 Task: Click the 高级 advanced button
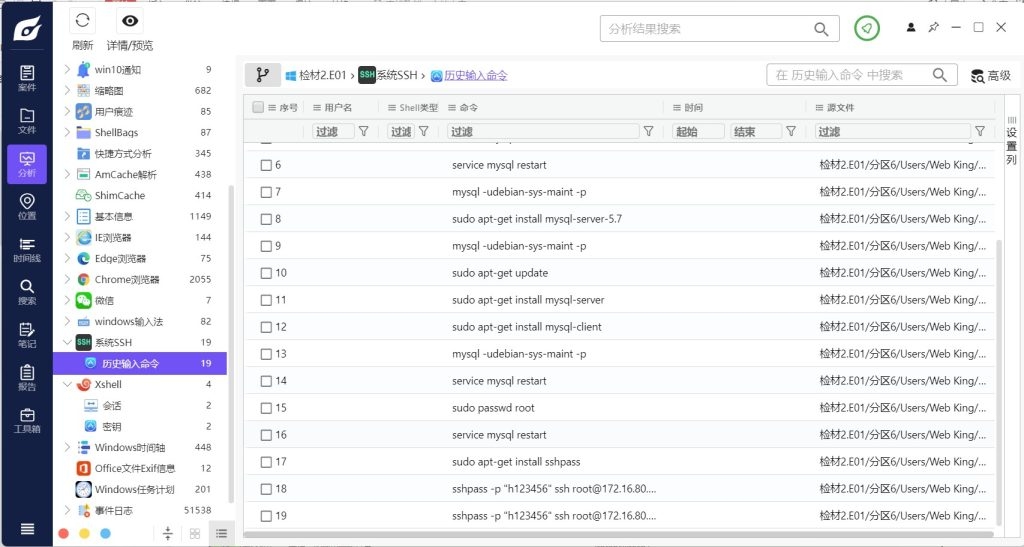990,76
